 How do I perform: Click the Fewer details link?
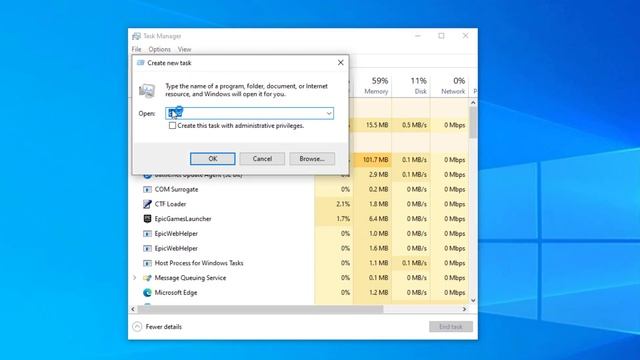point(164,327)
